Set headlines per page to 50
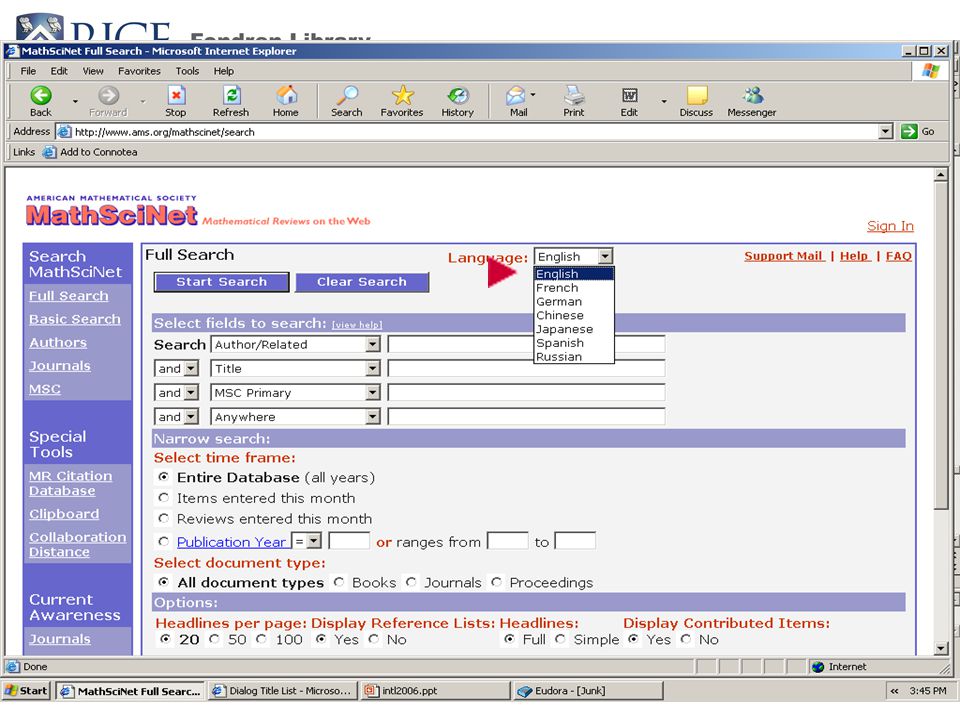Screen dimensions: 960x720 click(214, 639)
